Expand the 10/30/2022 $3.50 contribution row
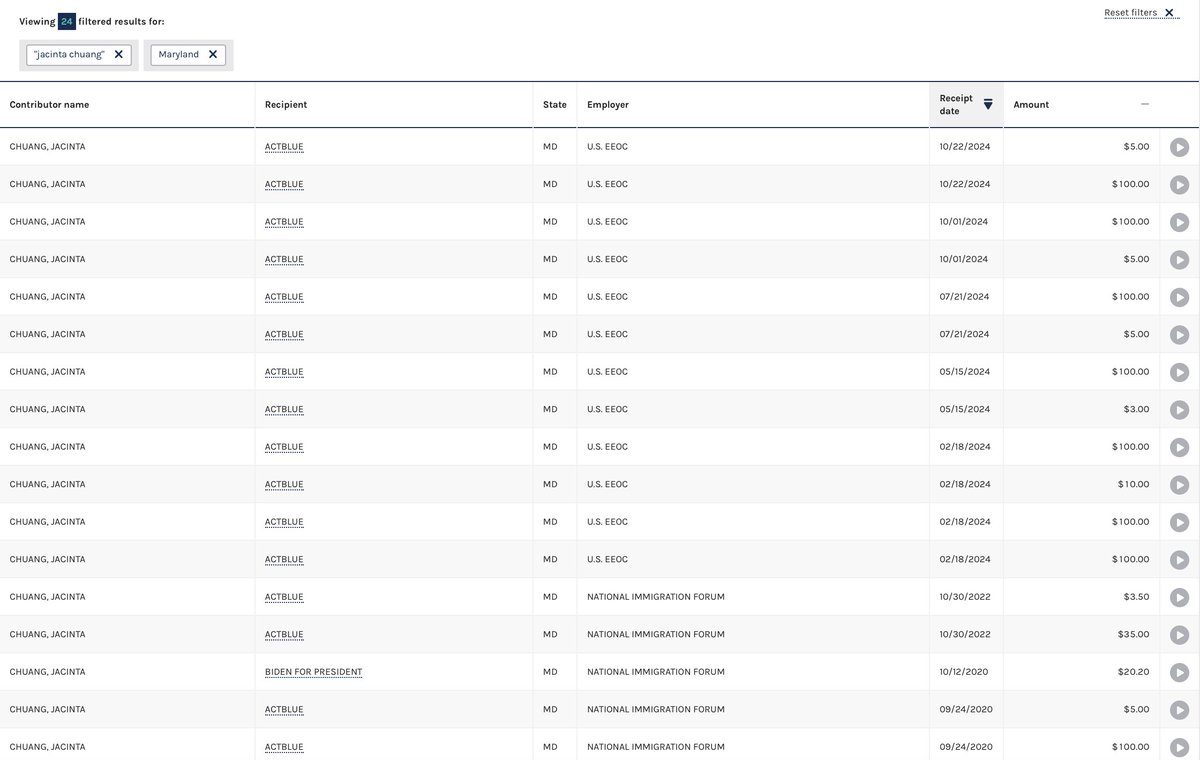This screenshot has height=760, width=1200. coord(1179,597)
